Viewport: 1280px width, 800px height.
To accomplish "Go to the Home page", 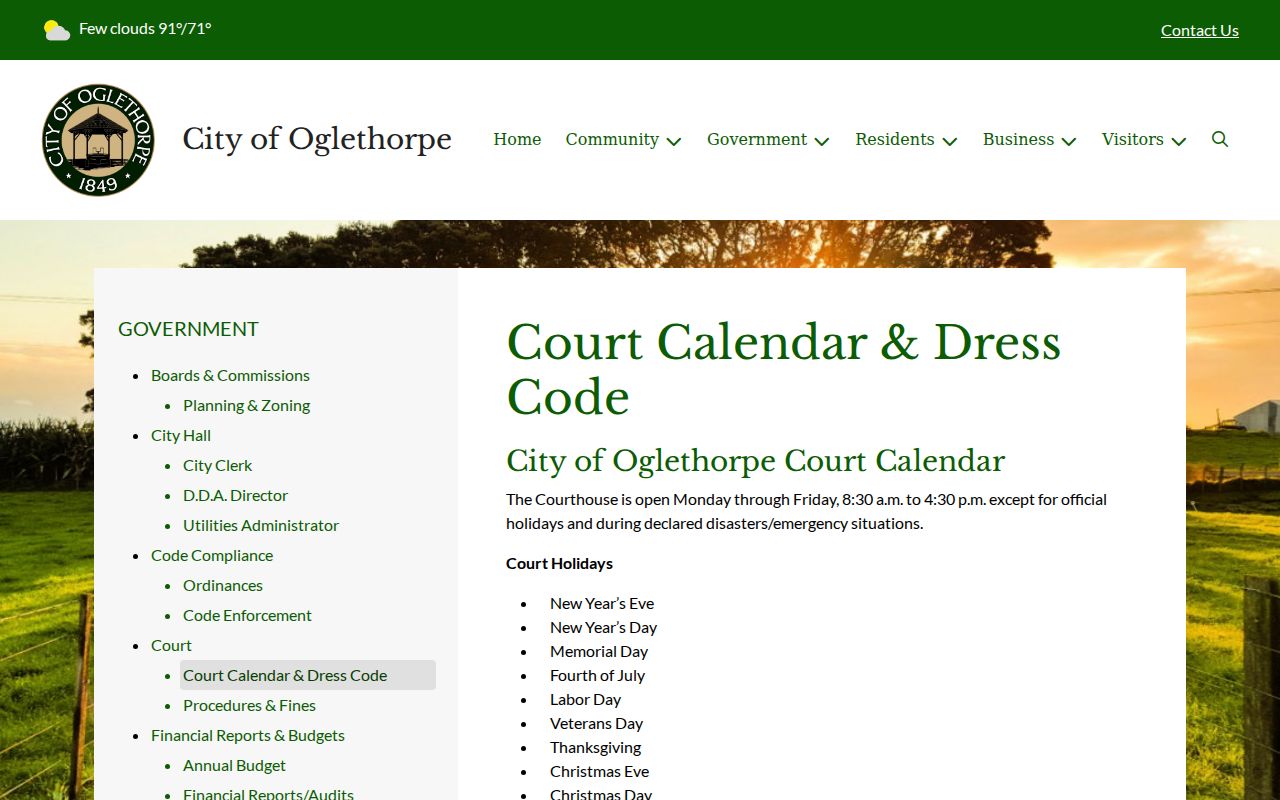I will coord(517,139).
